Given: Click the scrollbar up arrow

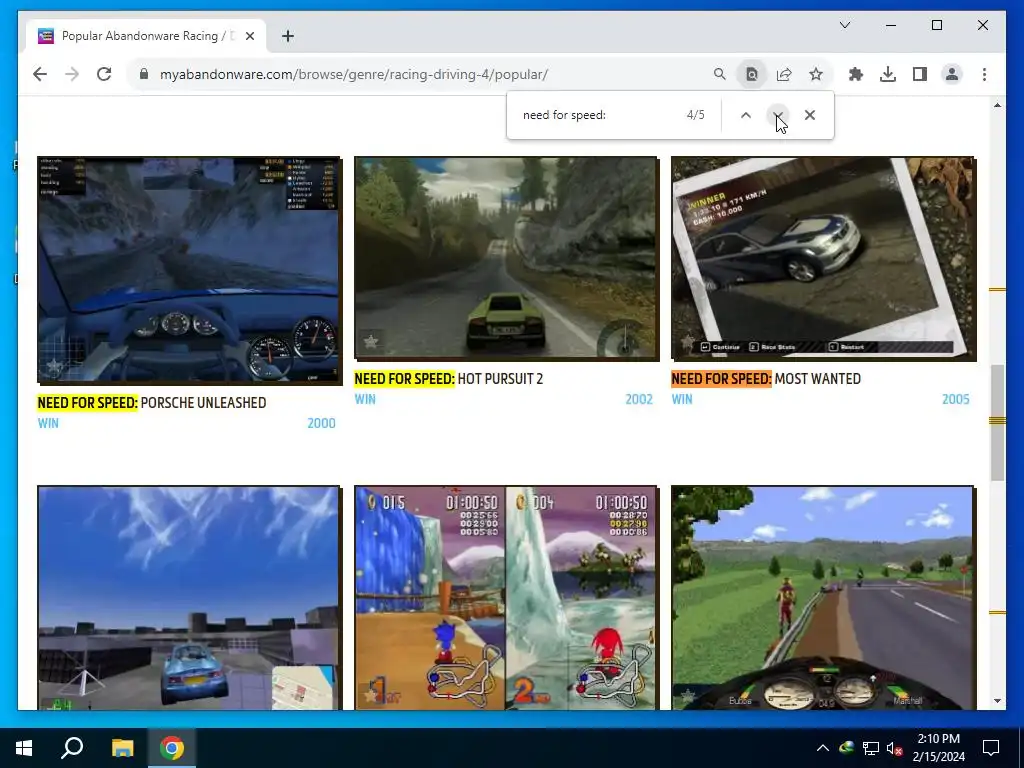Looking at the screenshot, I should click(x=997, y=105).
